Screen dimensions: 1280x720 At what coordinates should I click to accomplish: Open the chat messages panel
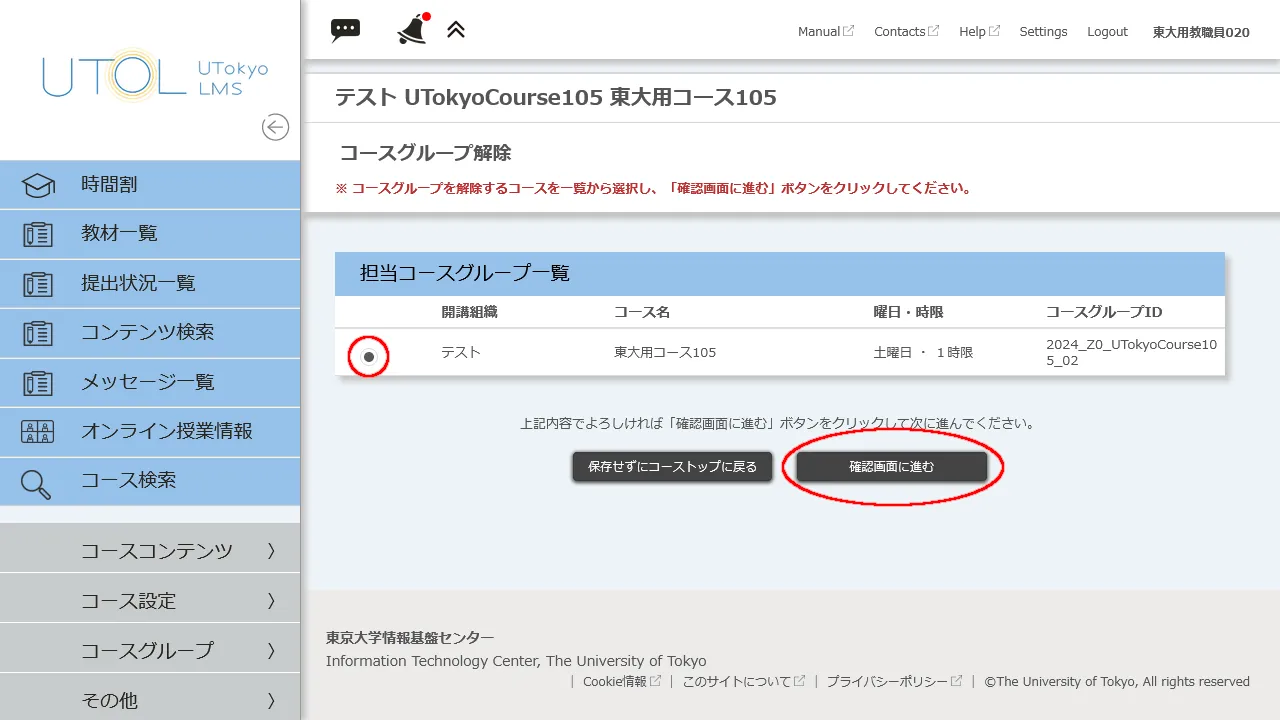click(x=345, y=29)
